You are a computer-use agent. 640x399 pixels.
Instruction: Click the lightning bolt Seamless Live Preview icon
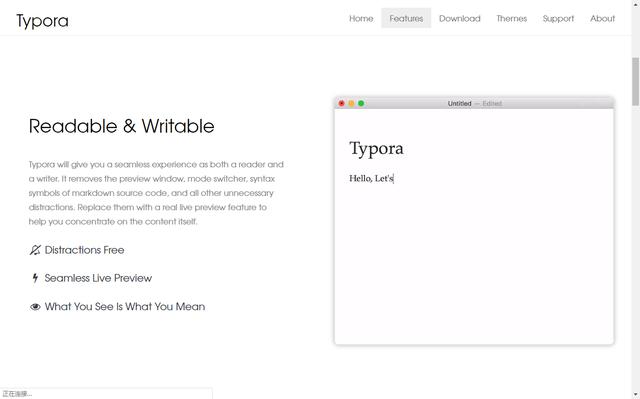(35, 278)
